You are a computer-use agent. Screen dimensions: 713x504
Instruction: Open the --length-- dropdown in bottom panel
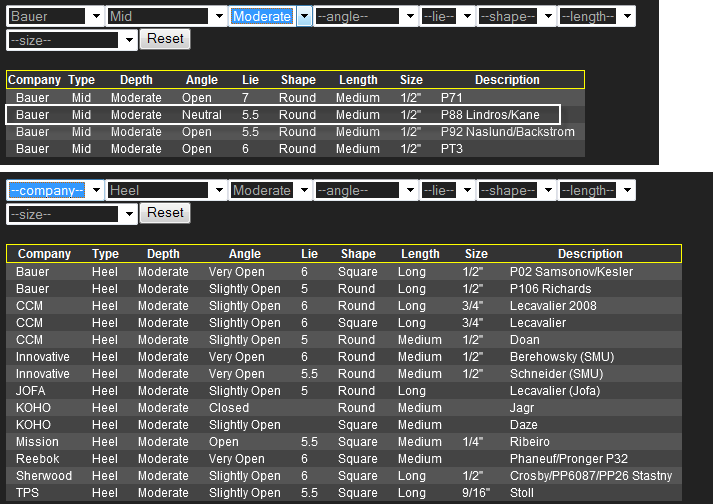[597, 191]
